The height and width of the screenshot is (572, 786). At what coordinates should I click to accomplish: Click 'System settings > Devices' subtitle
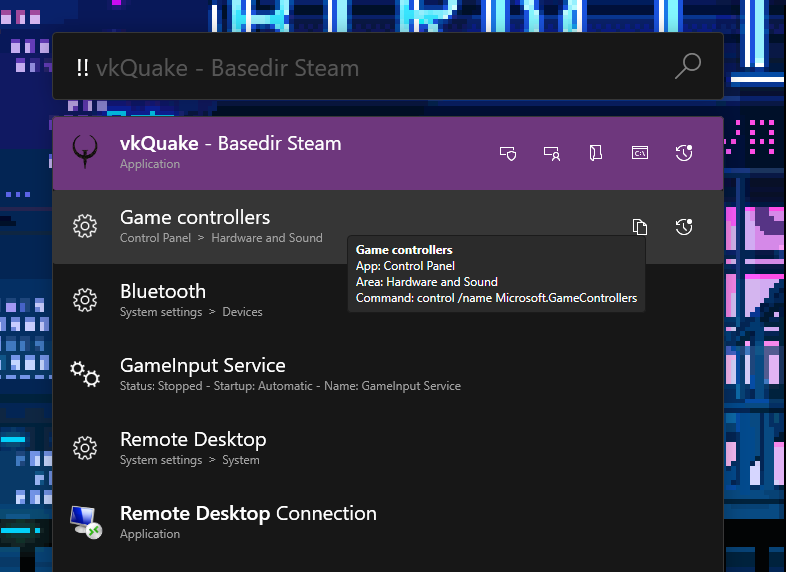[x=191, y=312]
